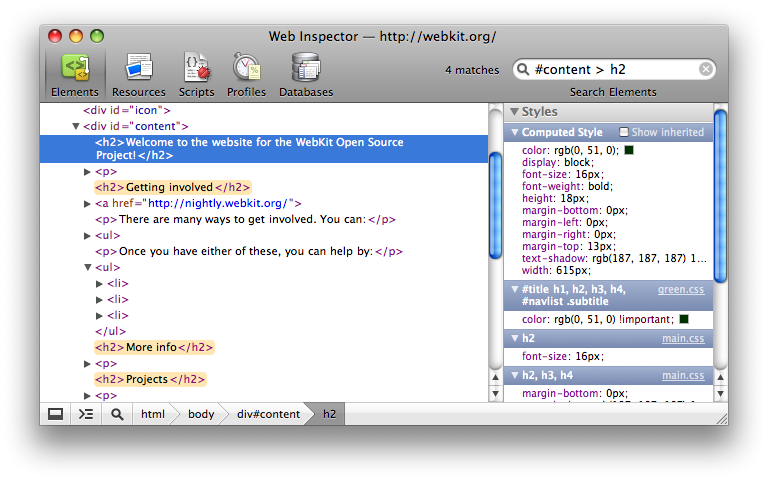Show the console using the status bar icon
This screenshot has height=480, width=768.
(x=86, y=414)
